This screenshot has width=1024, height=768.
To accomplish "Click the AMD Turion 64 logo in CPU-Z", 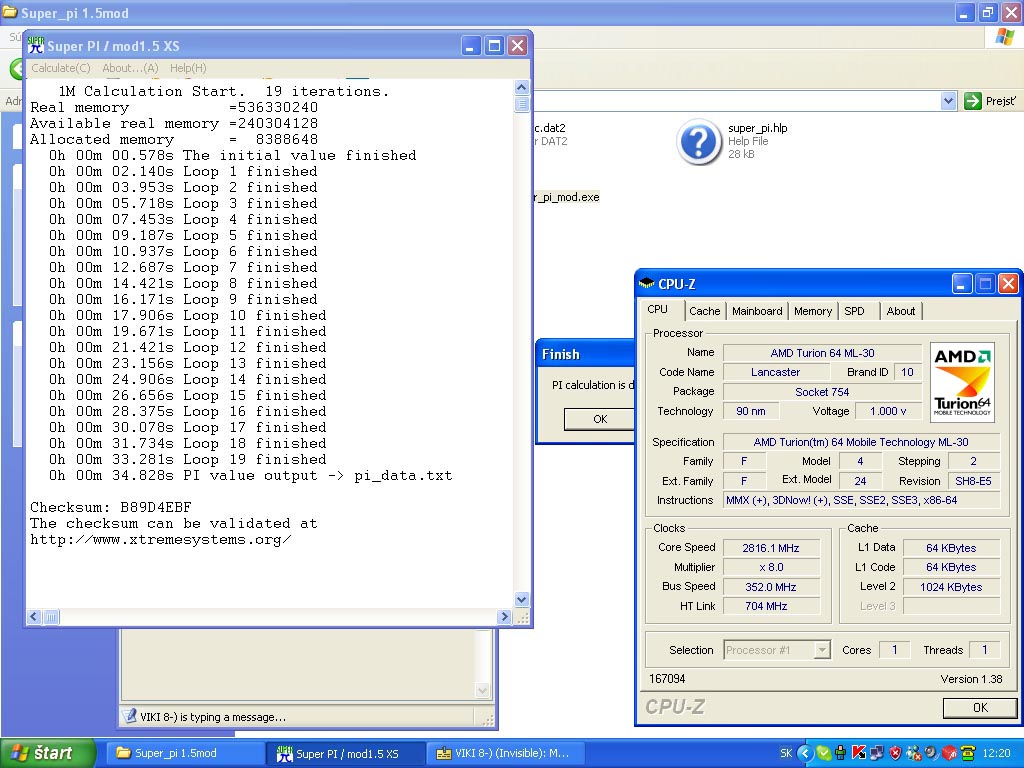I will 962,382.
